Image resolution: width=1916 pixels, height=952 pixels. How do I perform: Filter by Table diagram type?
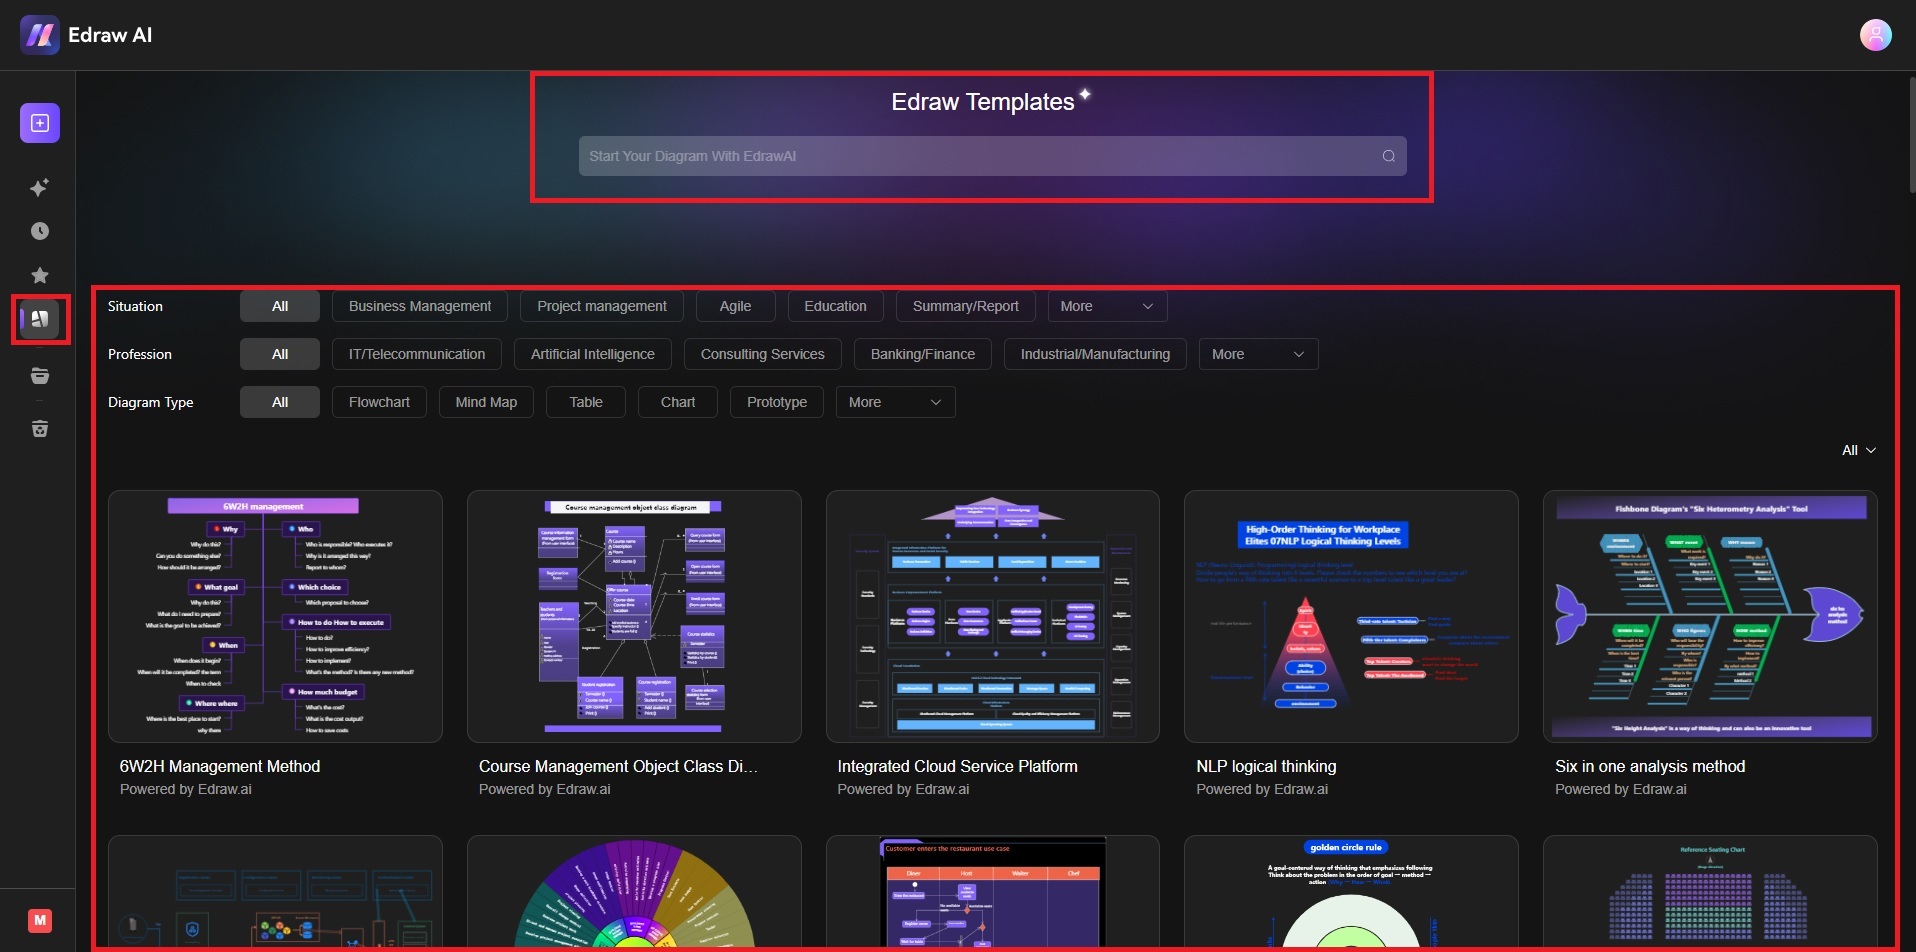pyautogui.click(x=586, y=402)
